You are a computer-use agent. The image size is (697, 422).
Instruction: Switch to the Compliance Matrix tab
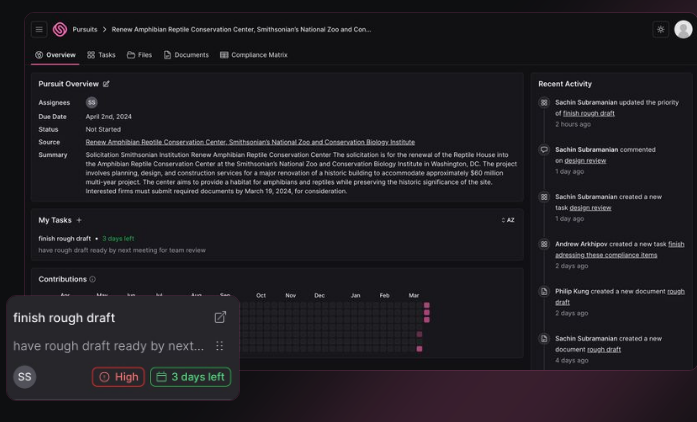(x=253, y=55)
